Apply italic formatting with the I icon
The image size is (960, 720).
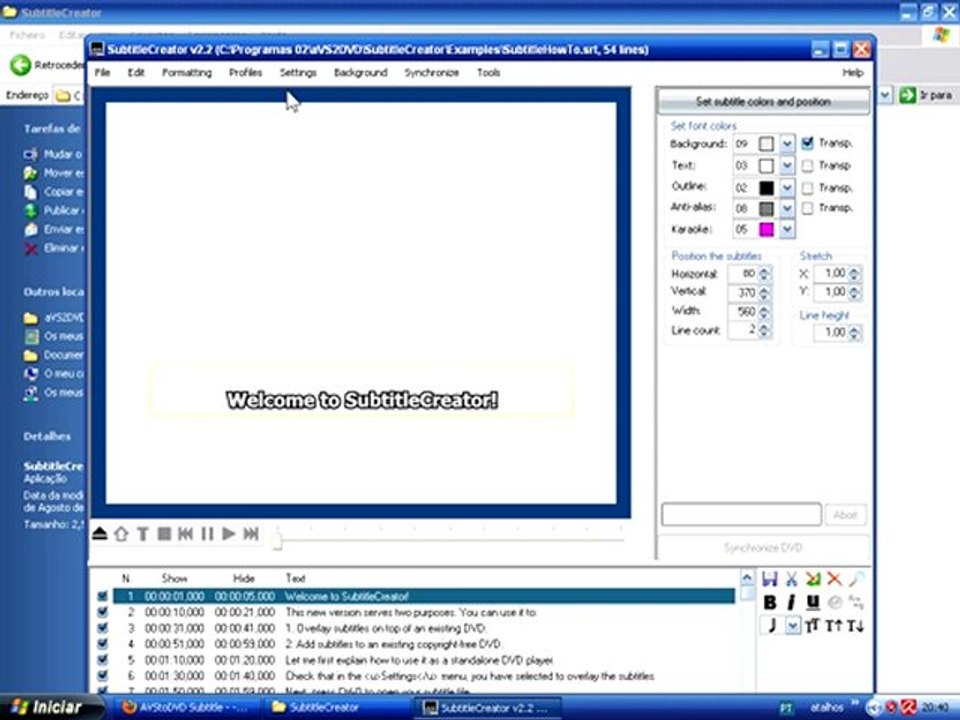pos(791,602)
